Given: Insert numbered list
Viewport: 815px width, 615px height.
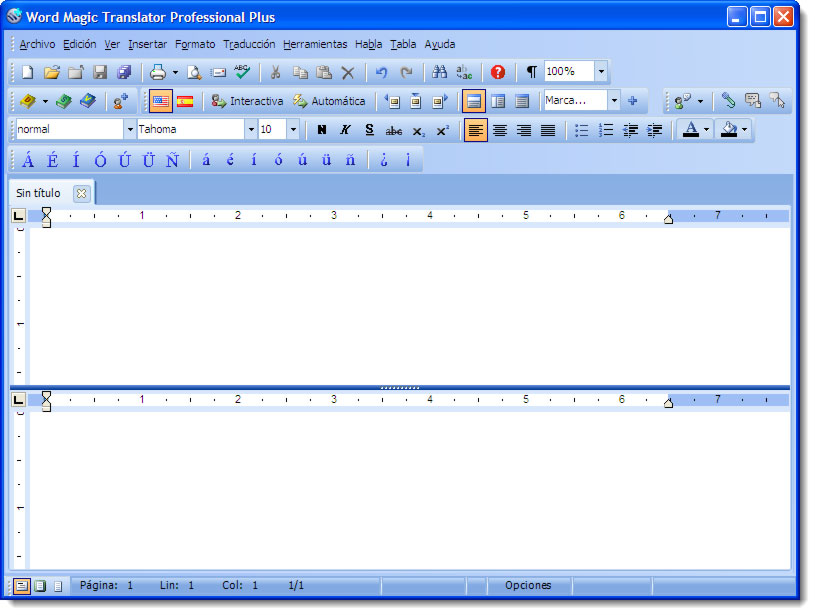Looking at the screenshot, I should [606, 130].
